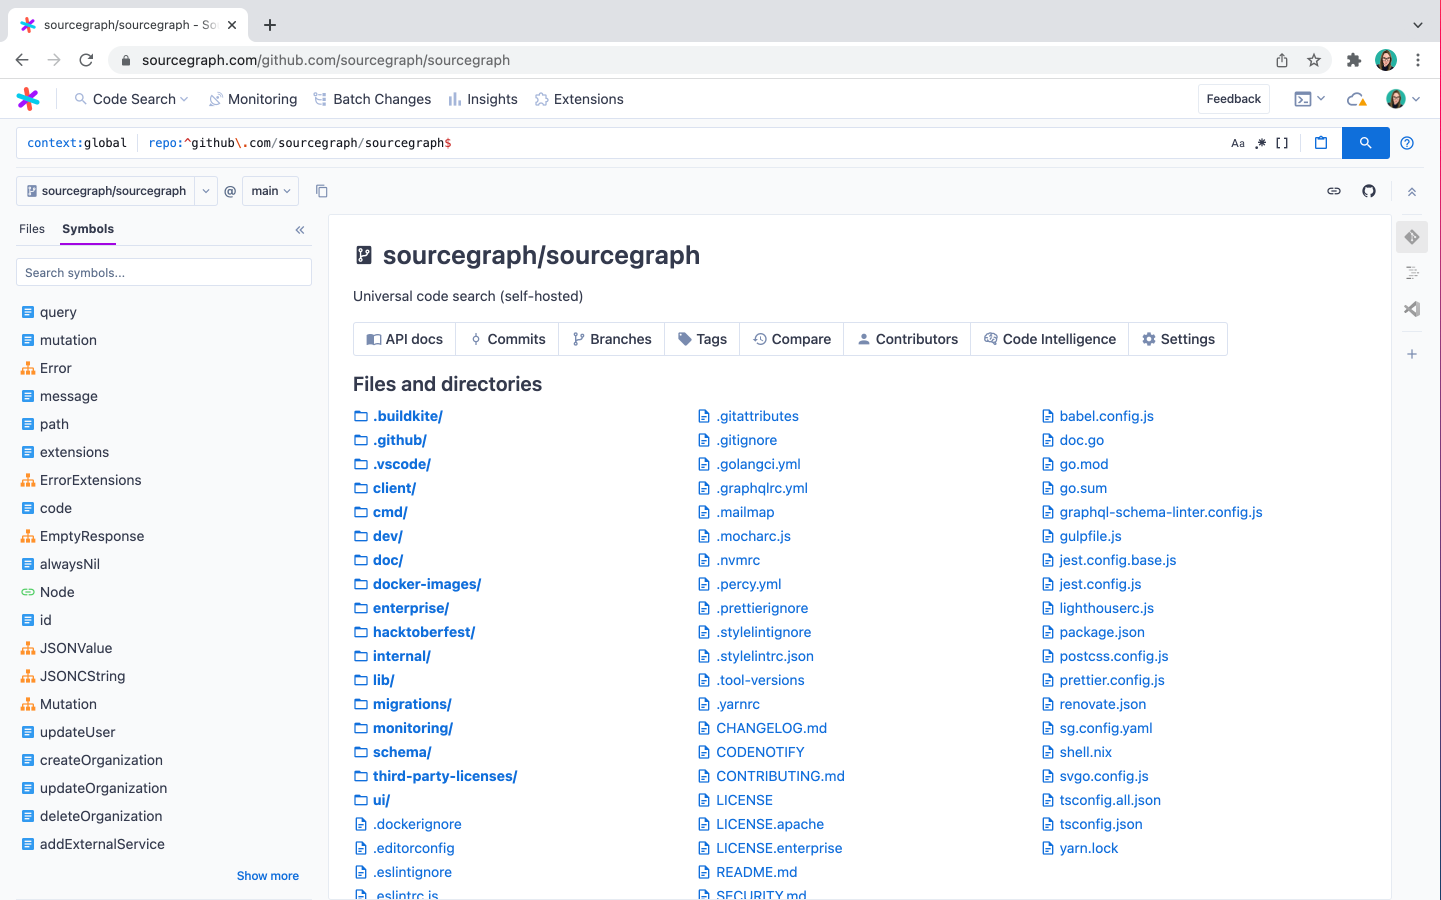1441x900 pixels.
Task: Click the Search symbols input field
Action: [164, 272]
